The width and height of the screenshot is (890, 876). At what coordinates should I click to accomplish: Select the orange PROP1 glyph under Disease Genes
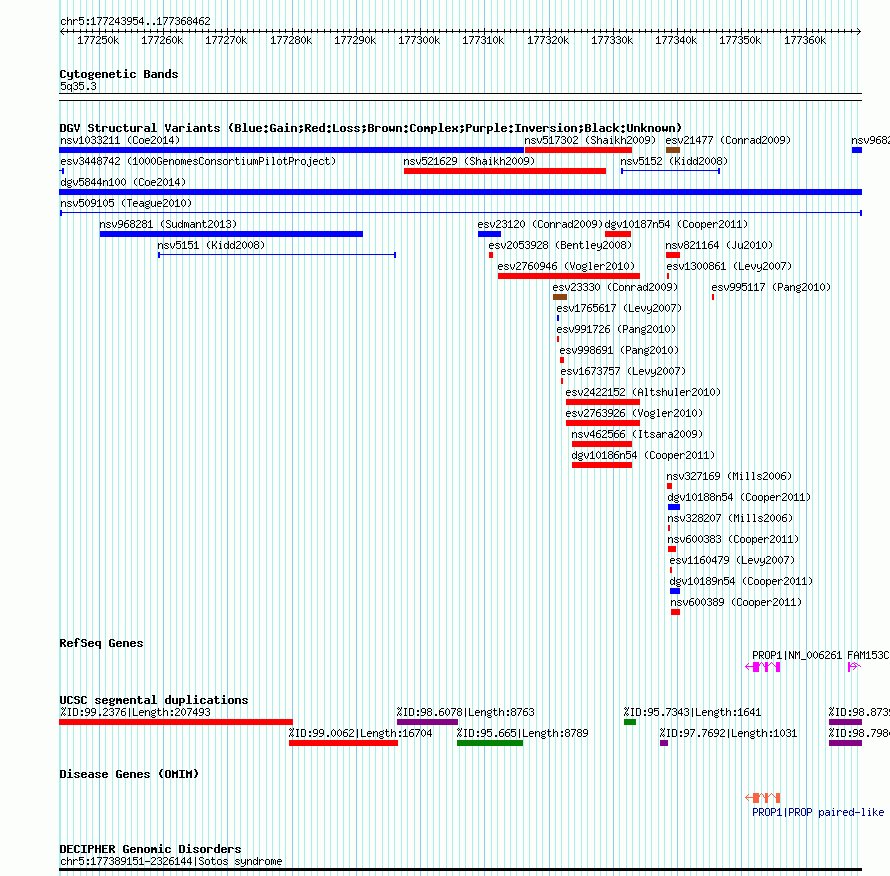[x=763, y=798]
